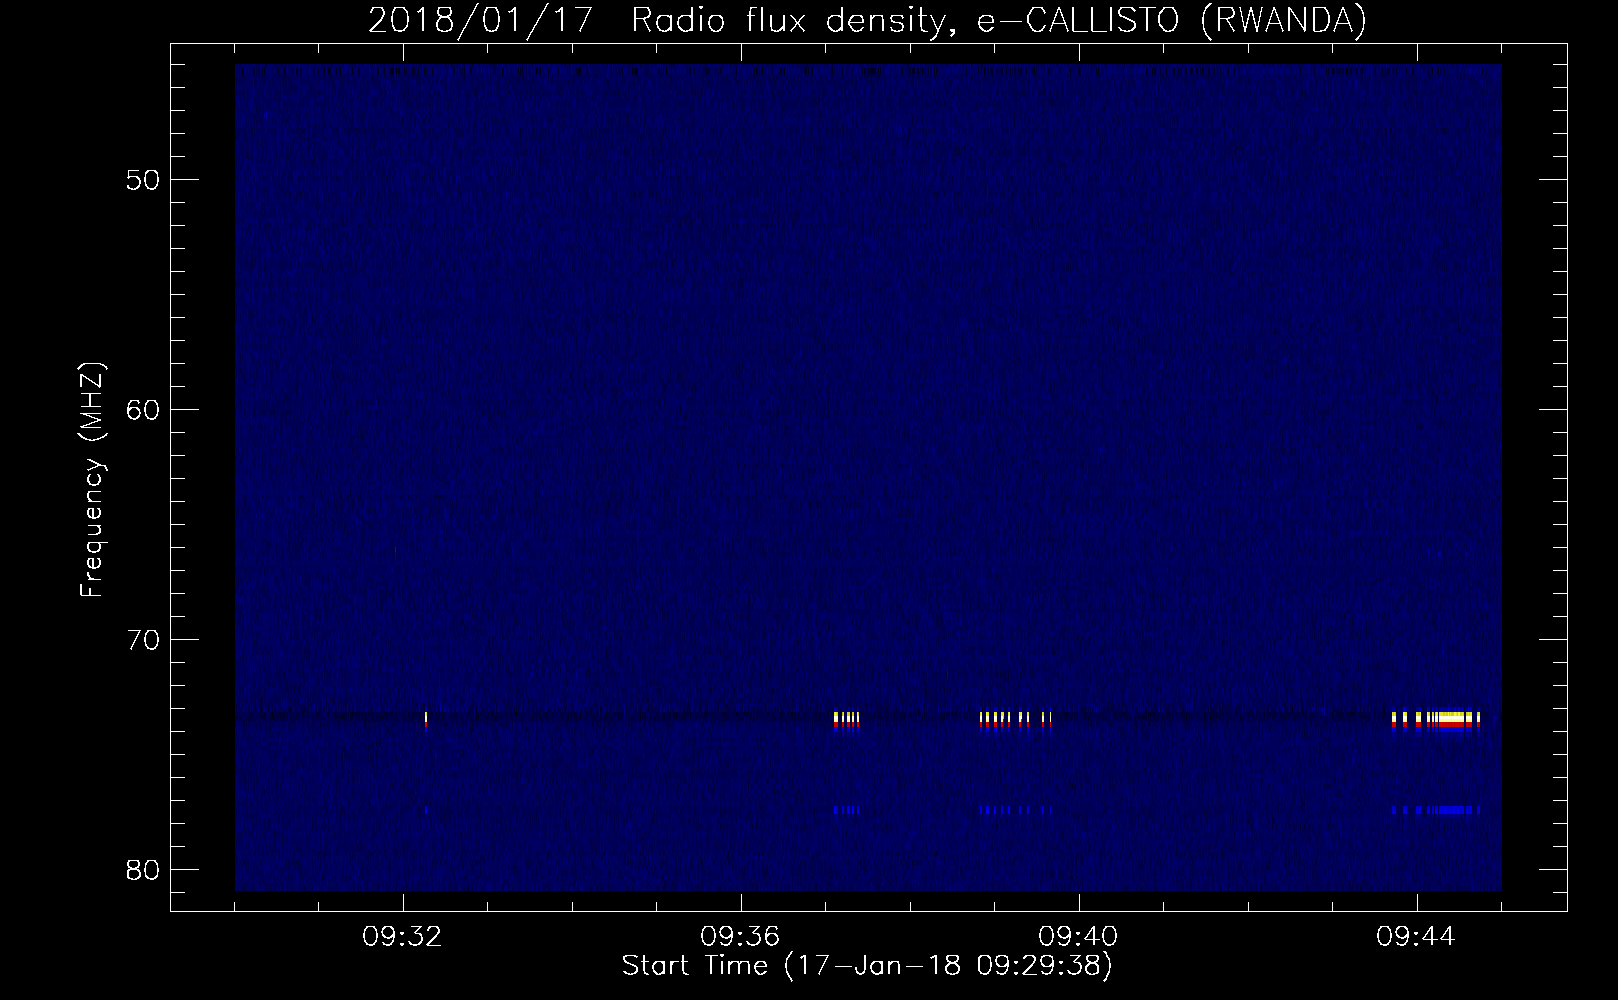Click the 'Start Time (17-Jan-18 09:29:38)' label
Viewport: 1618px width, 1000px height.
pyautogui.click(x=867, y=967)
